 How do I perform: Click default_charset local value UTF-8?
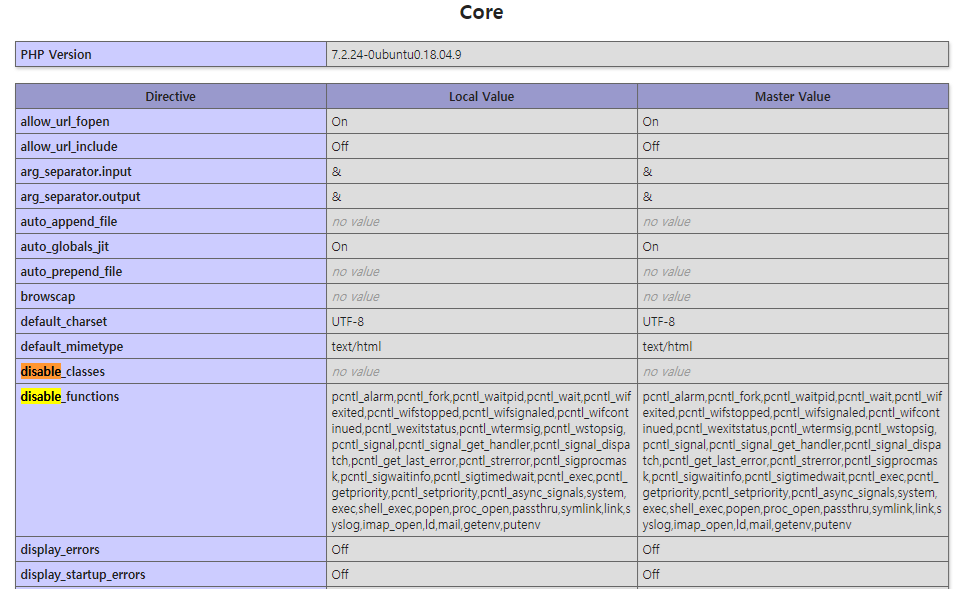click(x=348, y=321)
